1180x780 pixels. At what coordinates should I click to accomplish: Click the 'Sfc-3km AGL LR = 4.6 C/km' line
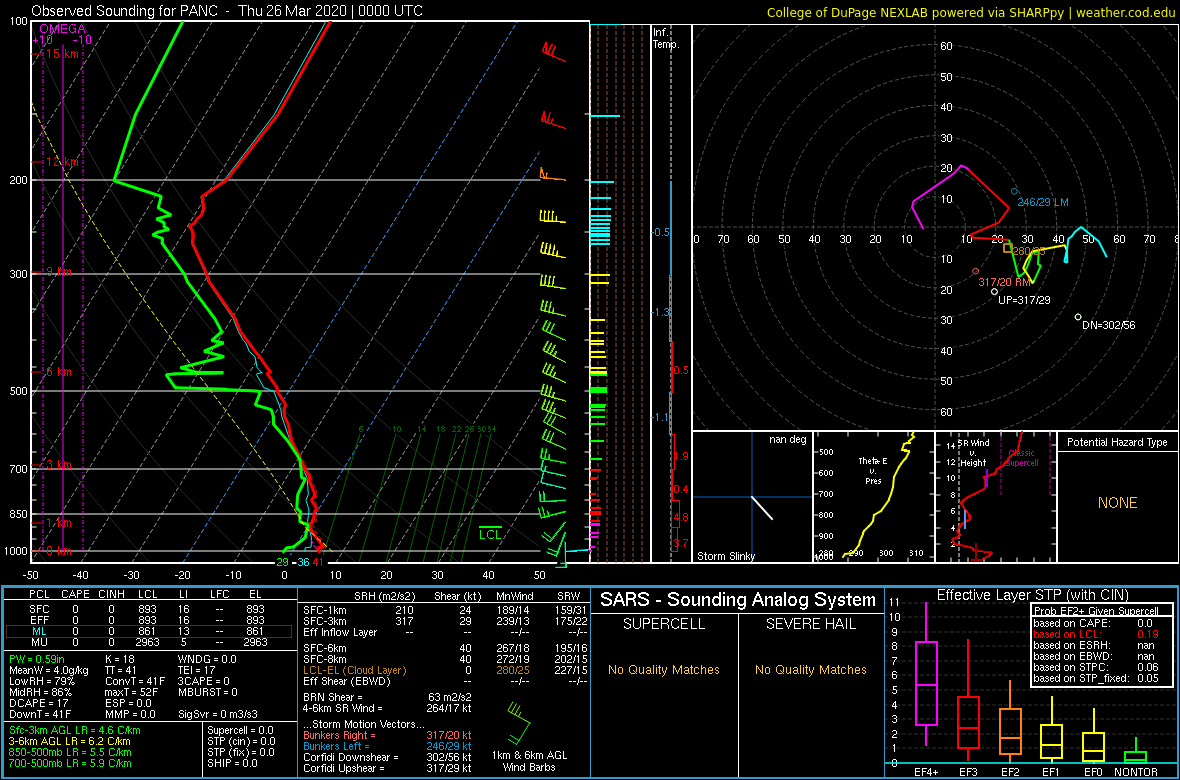pyautogui.click(x=75, y=730)
